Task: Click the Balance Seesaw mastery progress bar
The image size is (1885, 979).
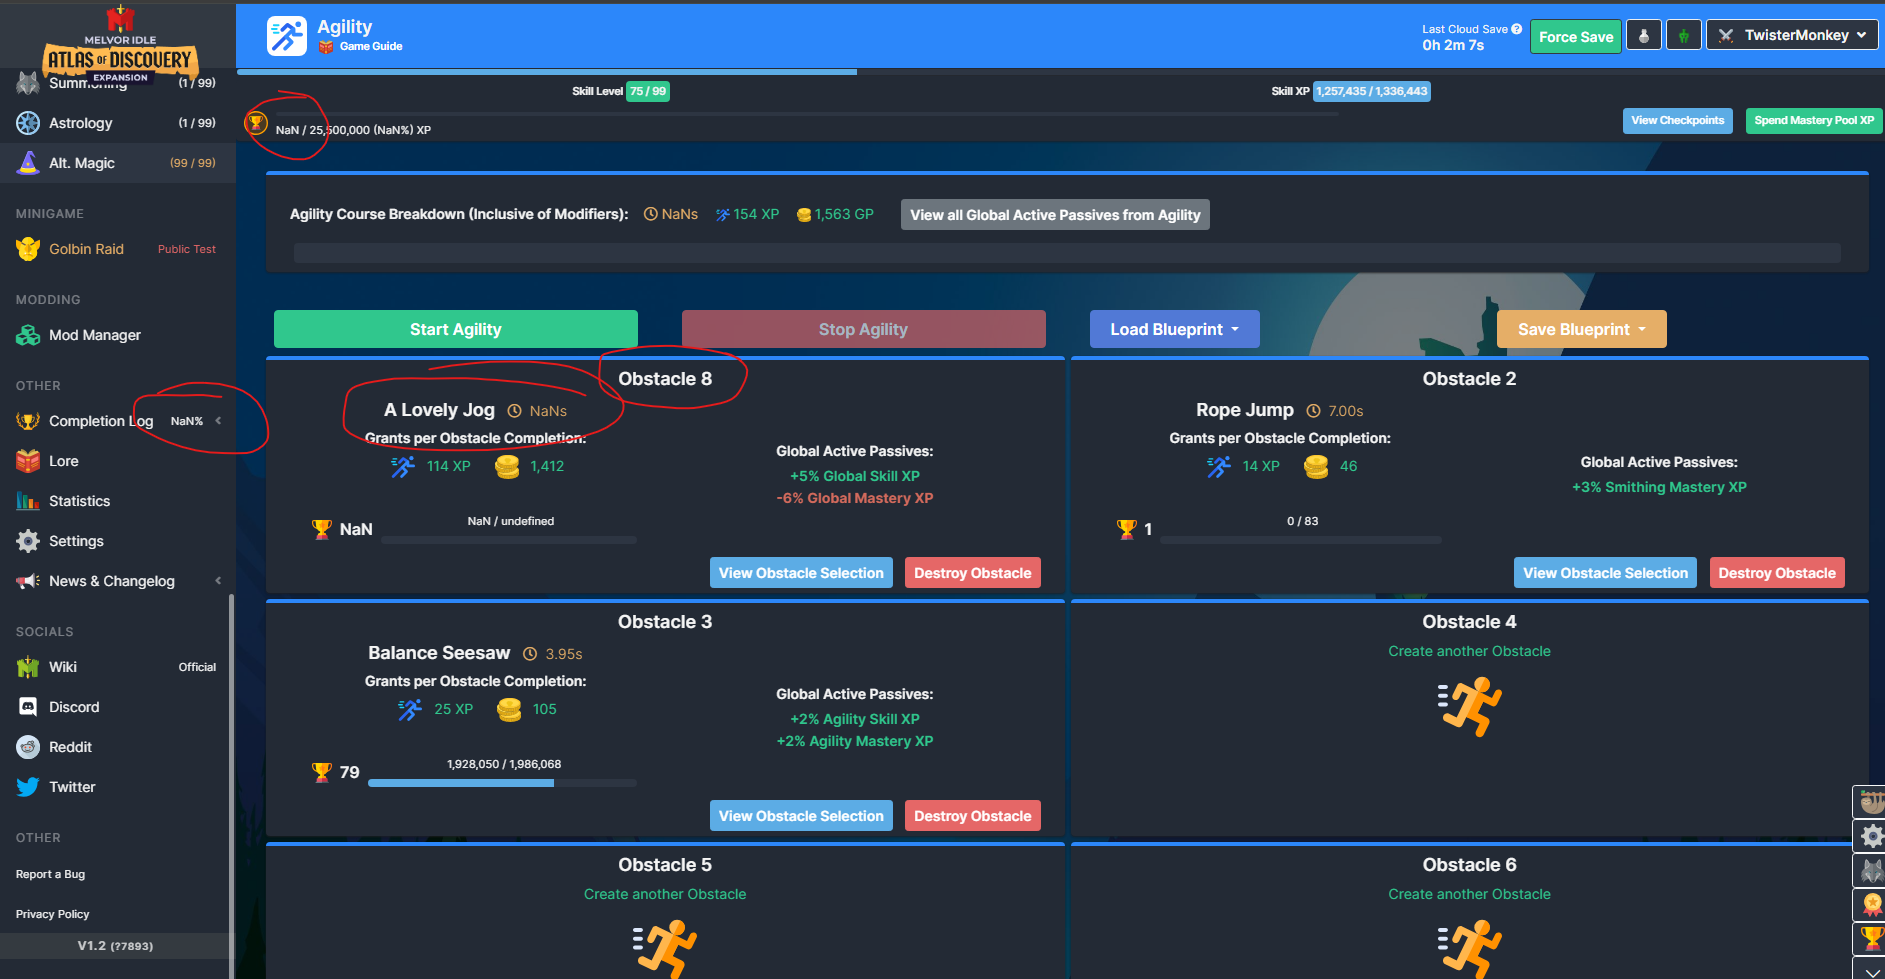Action: (502, 782)
